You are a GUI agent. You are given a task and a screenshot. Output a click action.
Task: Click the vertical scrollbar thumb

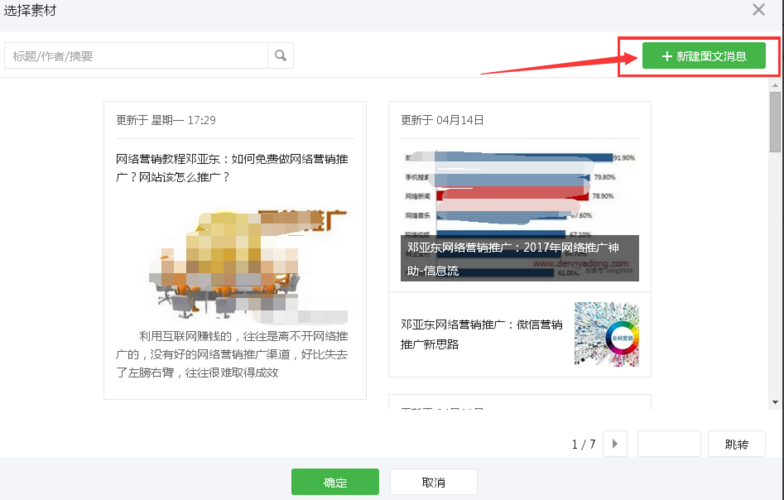[x=775, y=122]
